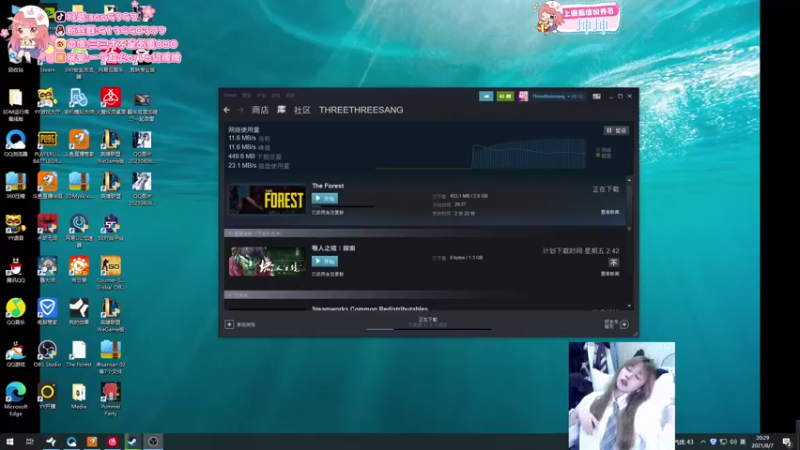Open friends and chat plus icon
Image resolution: width=800 pixels, height=450 pixels.
pos(624,324)
